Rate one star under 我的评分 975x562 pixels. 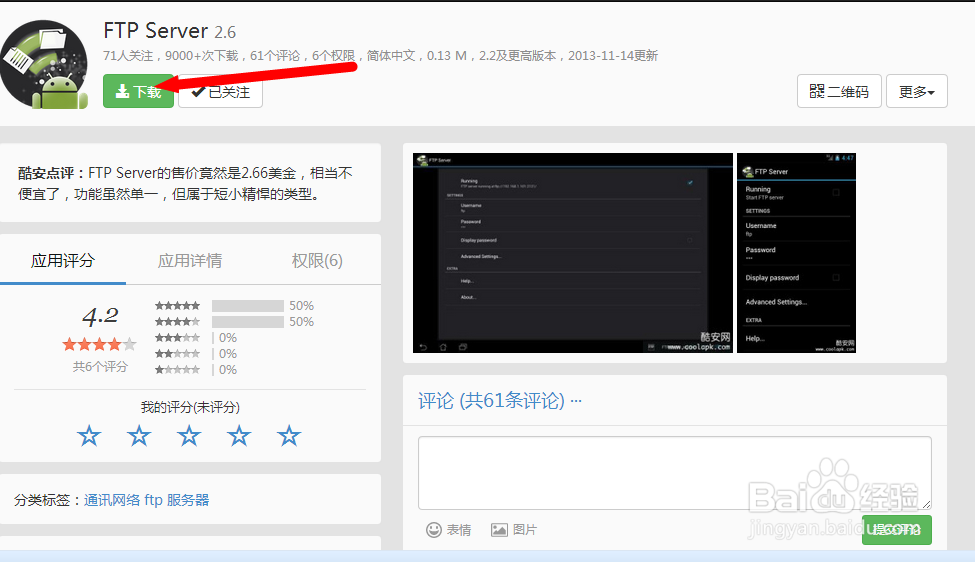tap(89, 436)
